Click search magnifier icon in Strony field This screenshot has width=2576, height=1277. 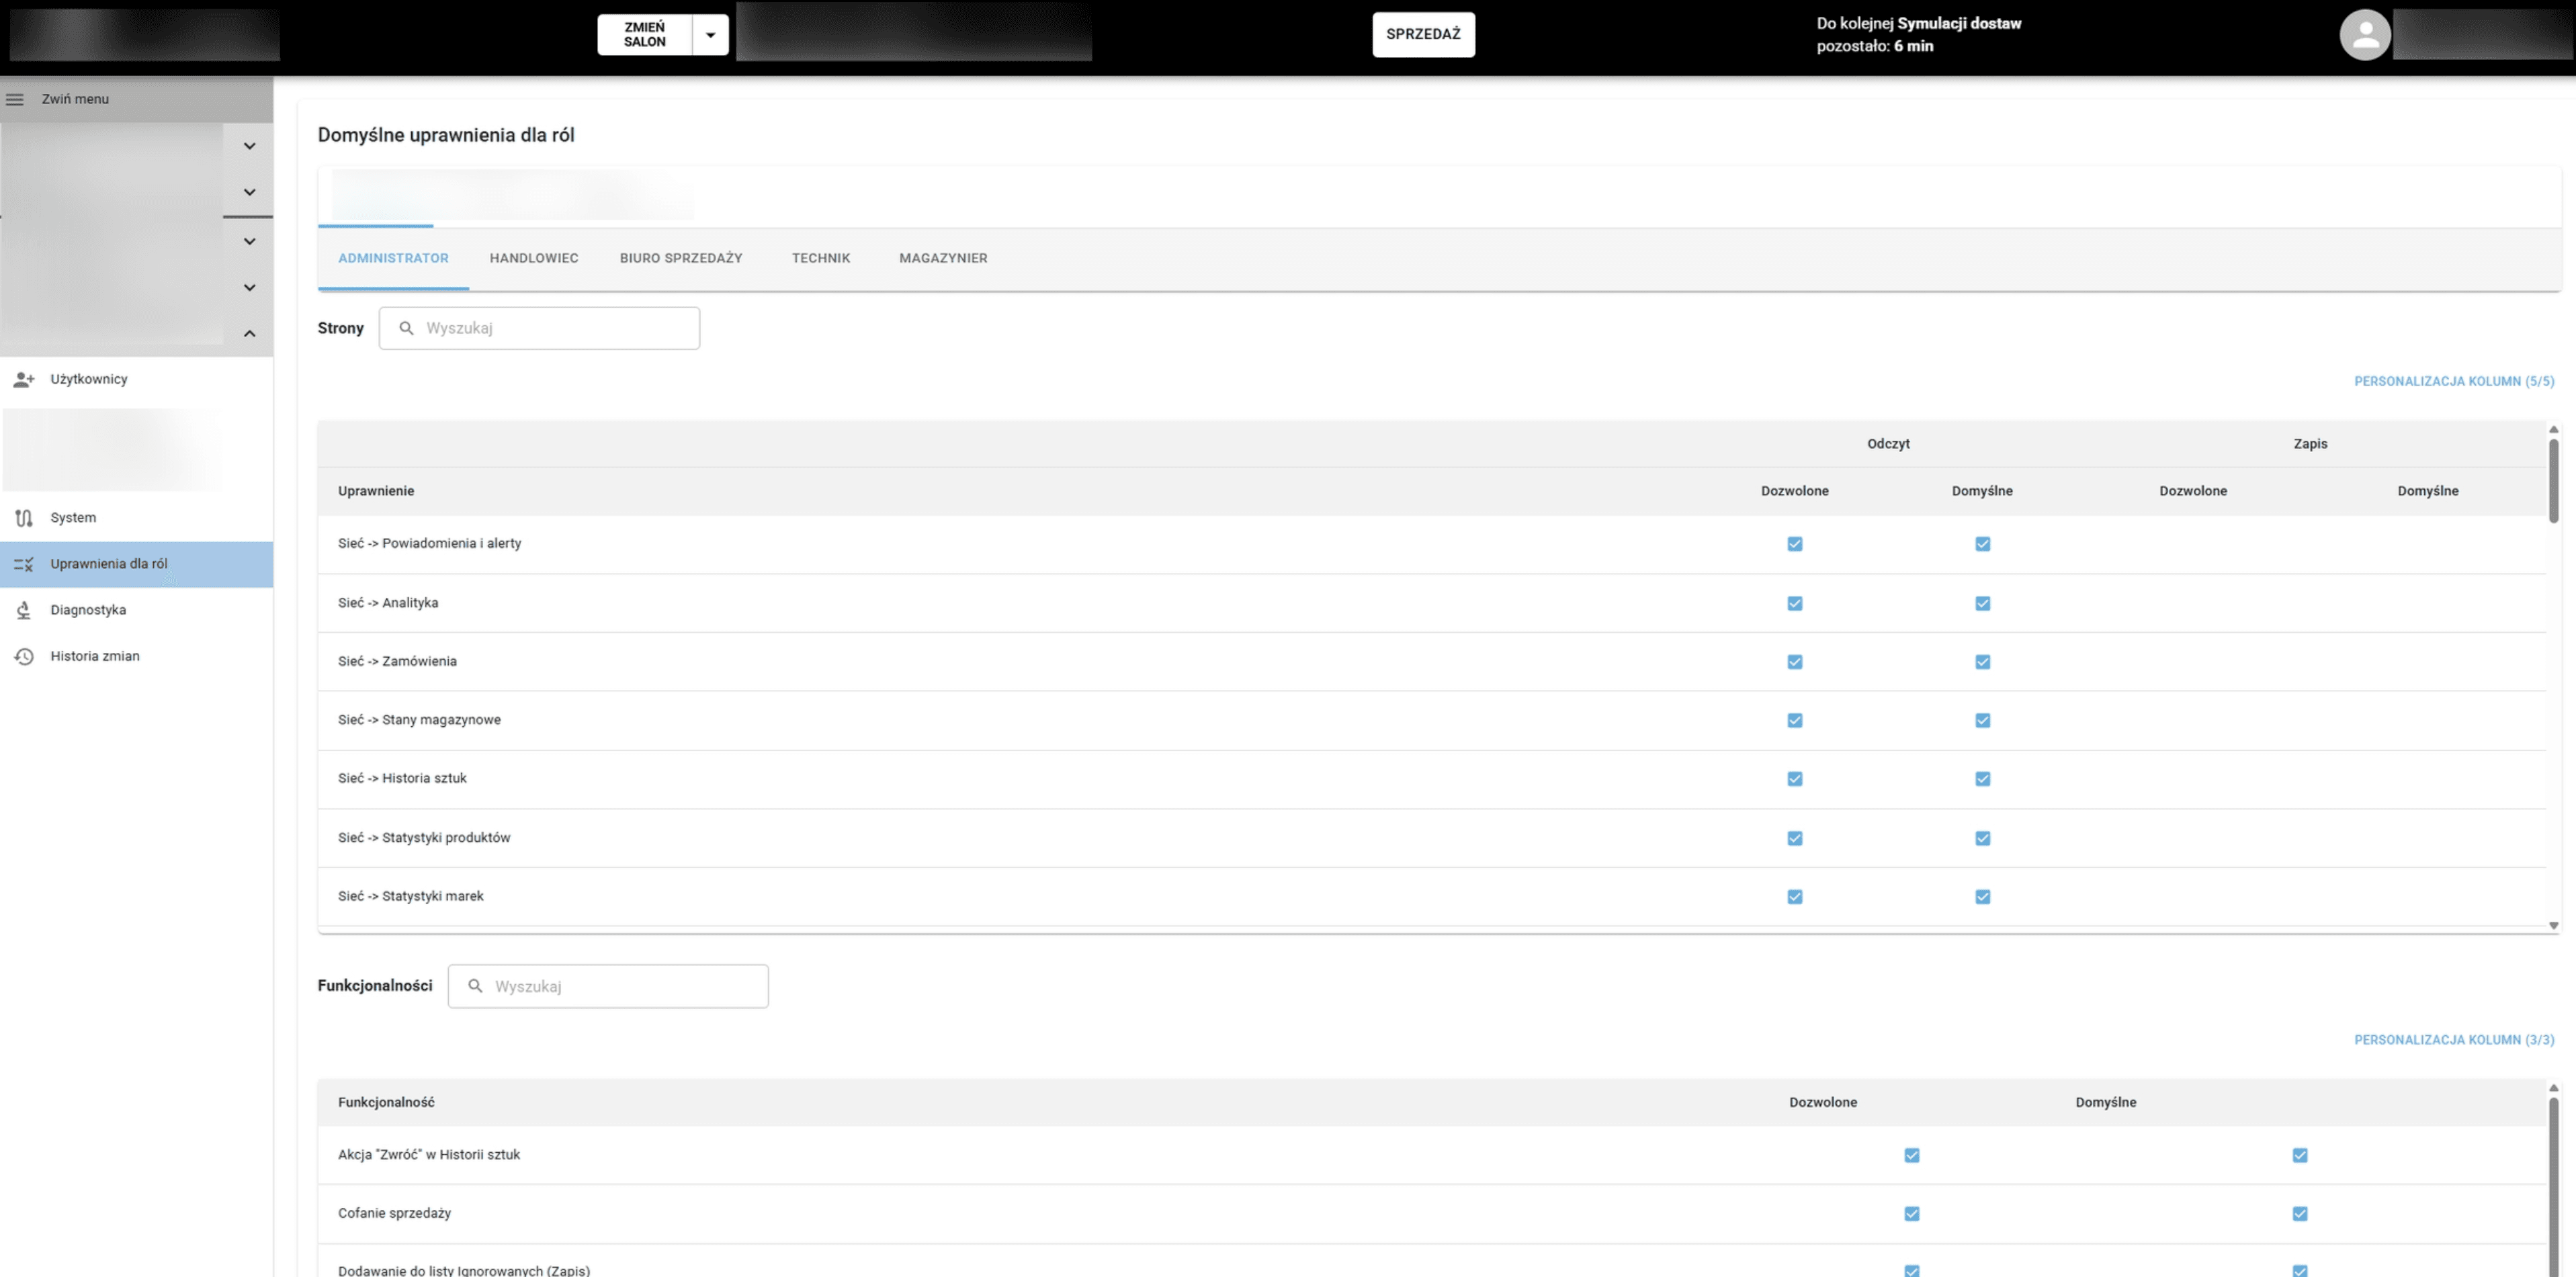[406, 328]
